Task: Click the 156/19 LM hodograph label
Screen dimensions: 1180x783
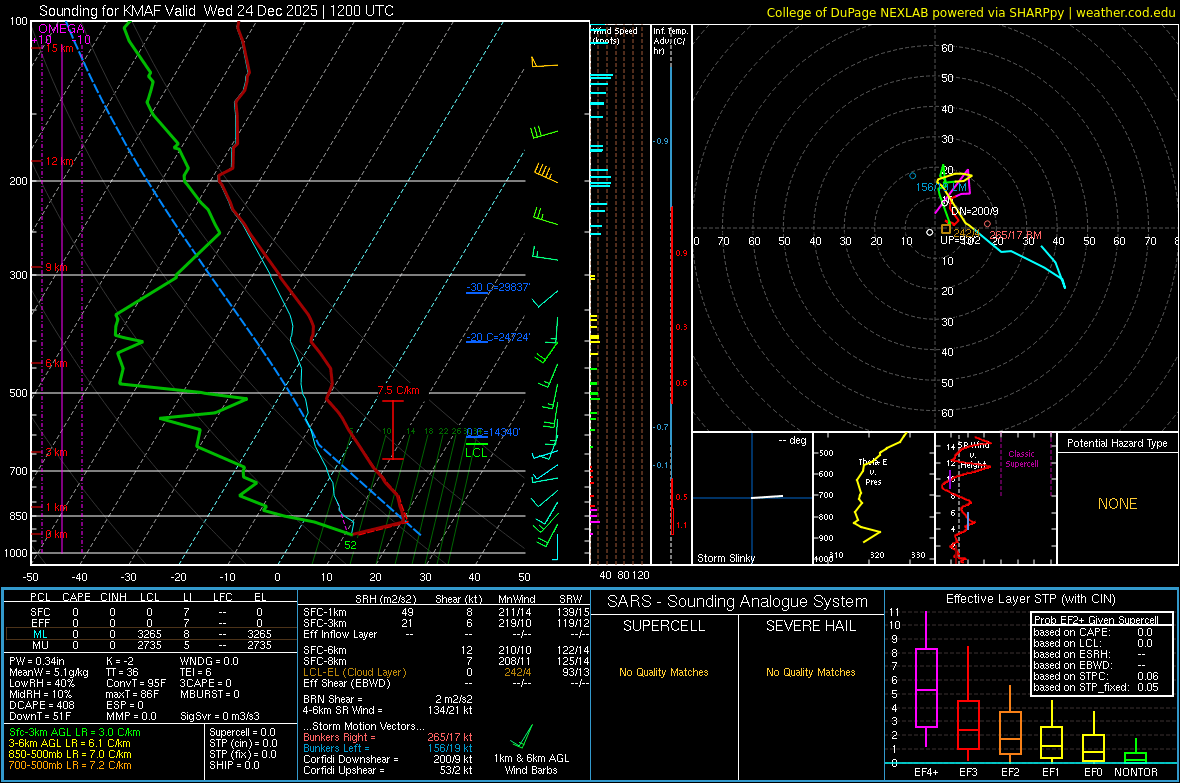Action: click(x=941, y=187)
